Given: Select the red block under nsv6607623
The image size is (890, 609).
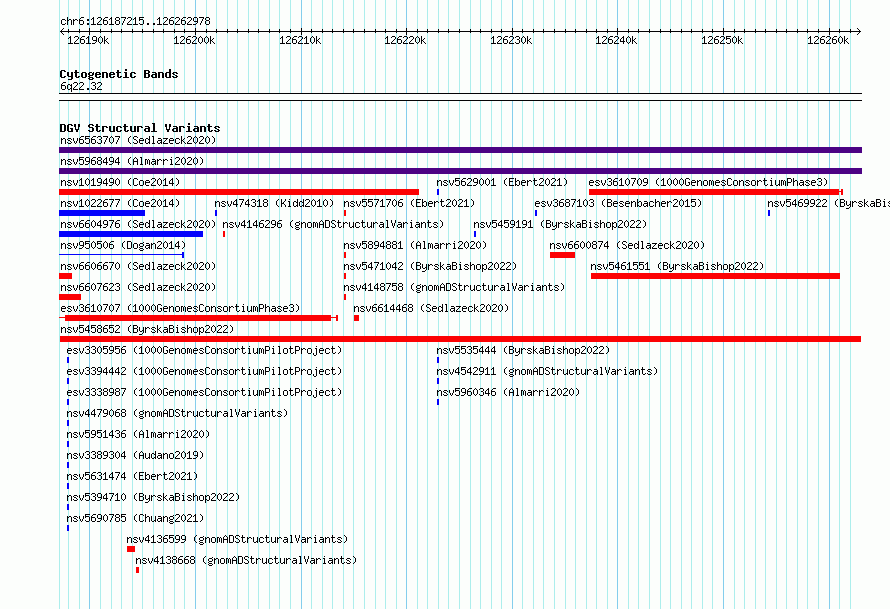Looking at the screenshot, I should click(x=70, y=297).
